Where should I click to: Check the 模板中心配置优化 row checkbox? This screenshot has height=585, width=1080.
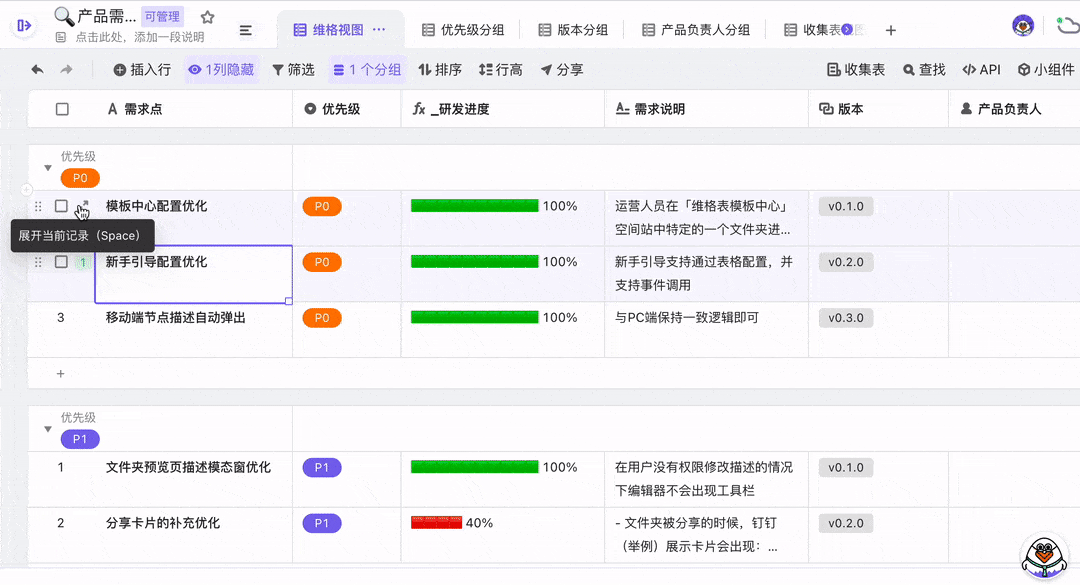click(61, 206)
